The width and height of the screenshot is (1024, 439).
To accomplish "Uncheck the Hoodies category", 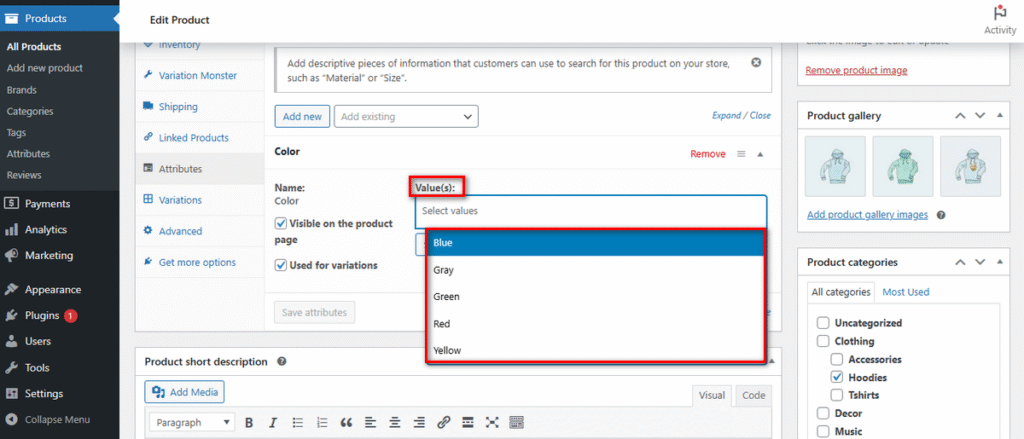I will coord(837,377).
